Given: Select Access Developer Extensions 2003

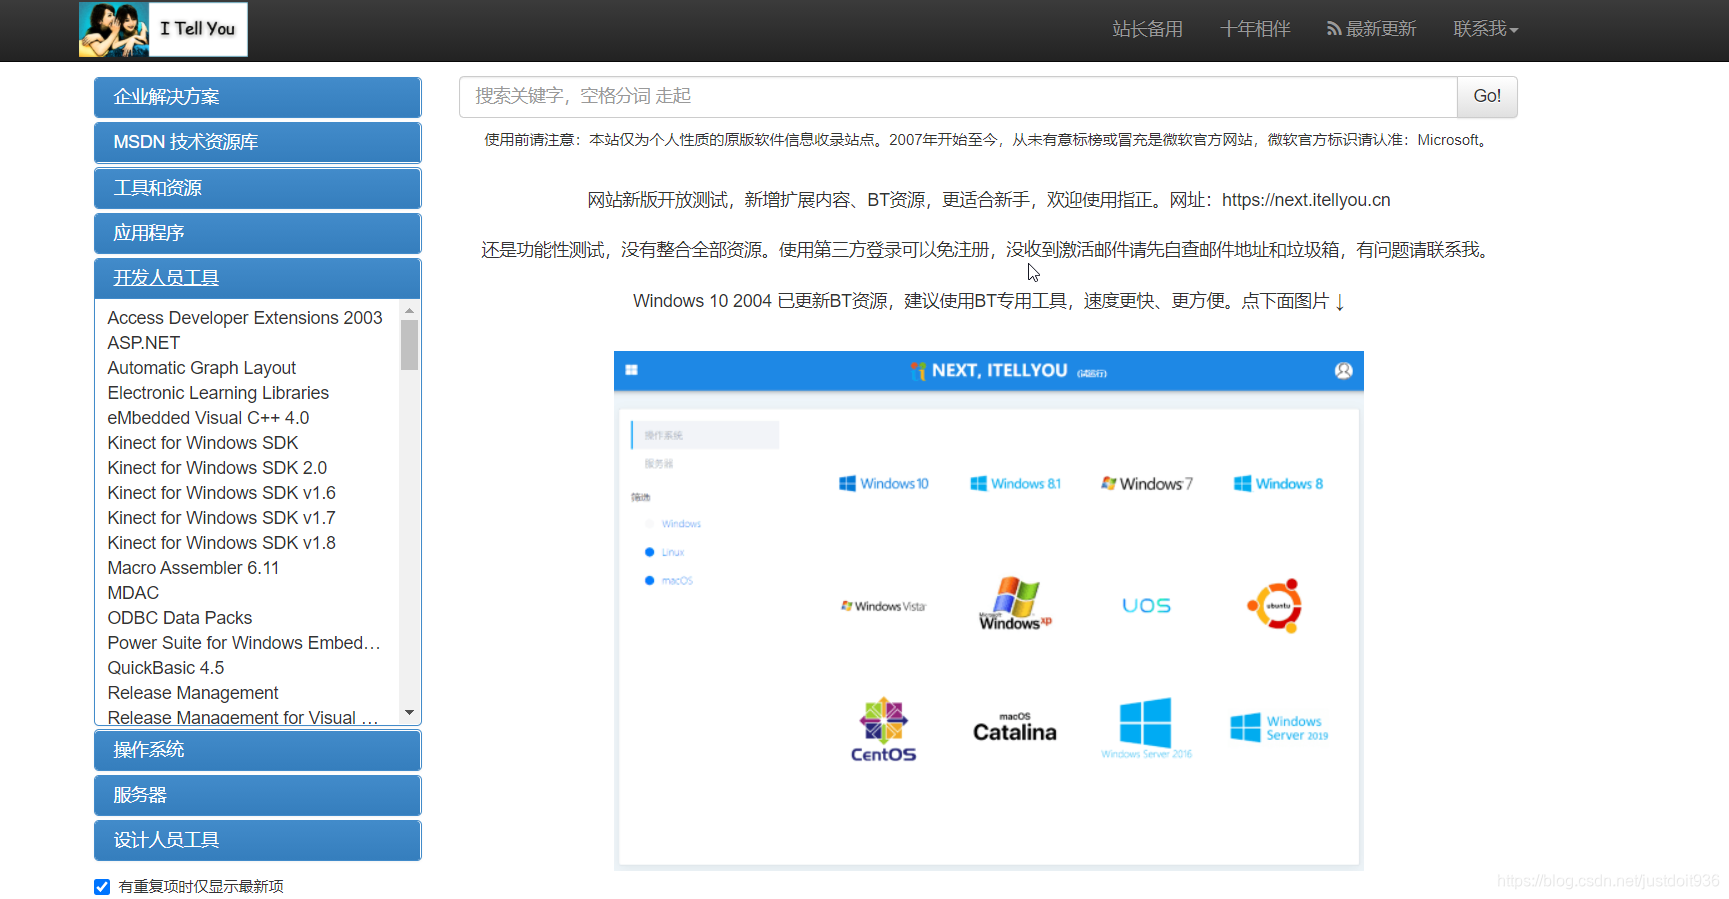Looking at the screenshot, I should [245, 318].
